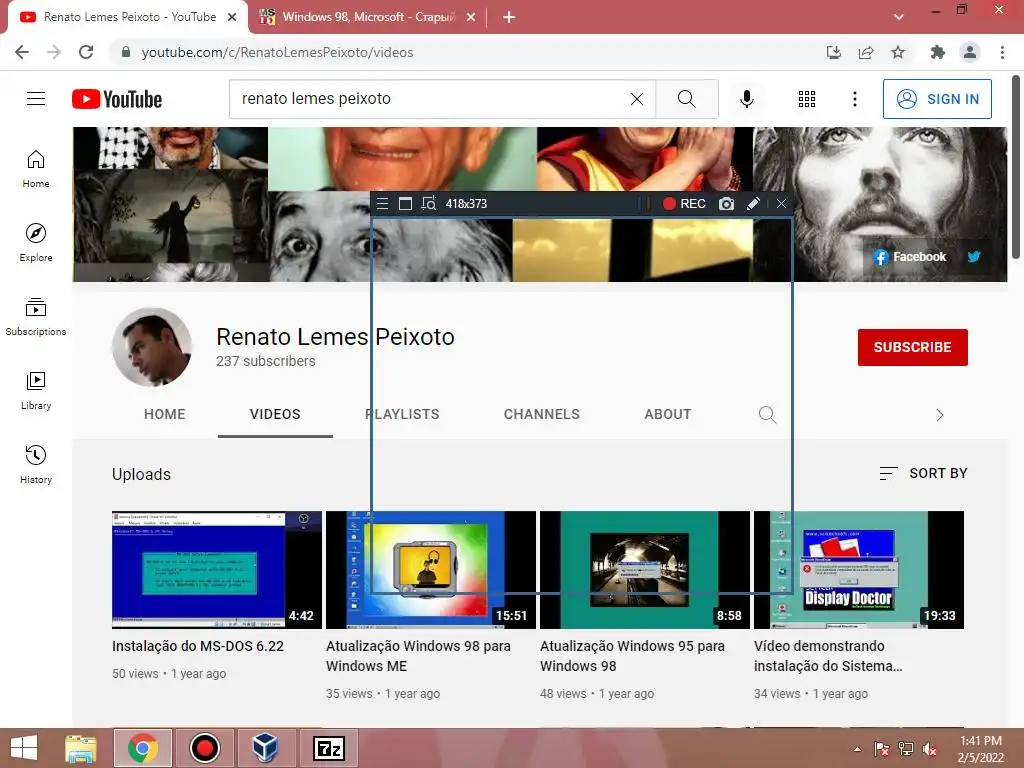Switch to the PLAYLISTS tab

pos(402,414)
